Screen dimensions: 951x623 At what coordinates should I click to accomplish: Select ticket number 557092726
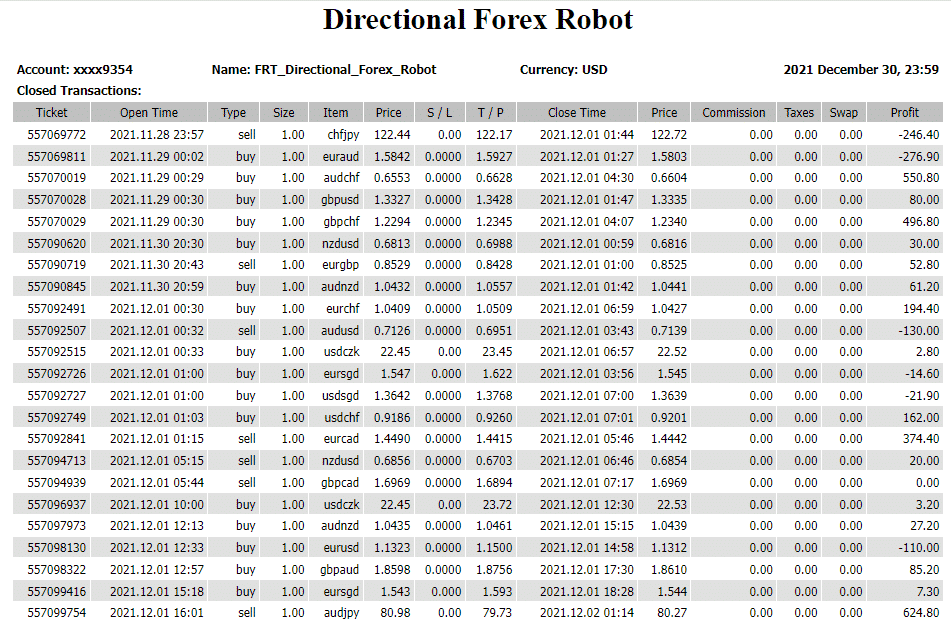click(x=56, y=374)
